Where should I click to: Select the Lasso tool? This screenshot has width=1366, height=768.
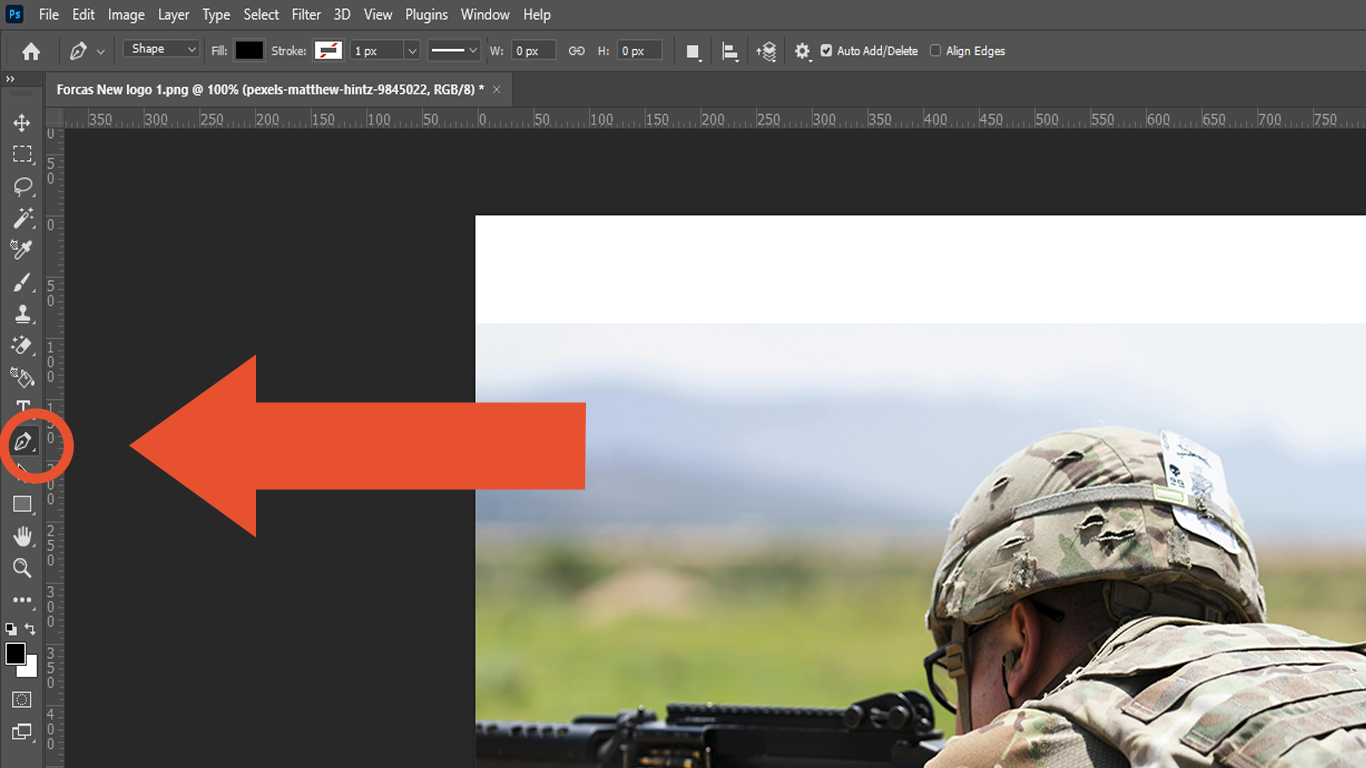[22, 187]
